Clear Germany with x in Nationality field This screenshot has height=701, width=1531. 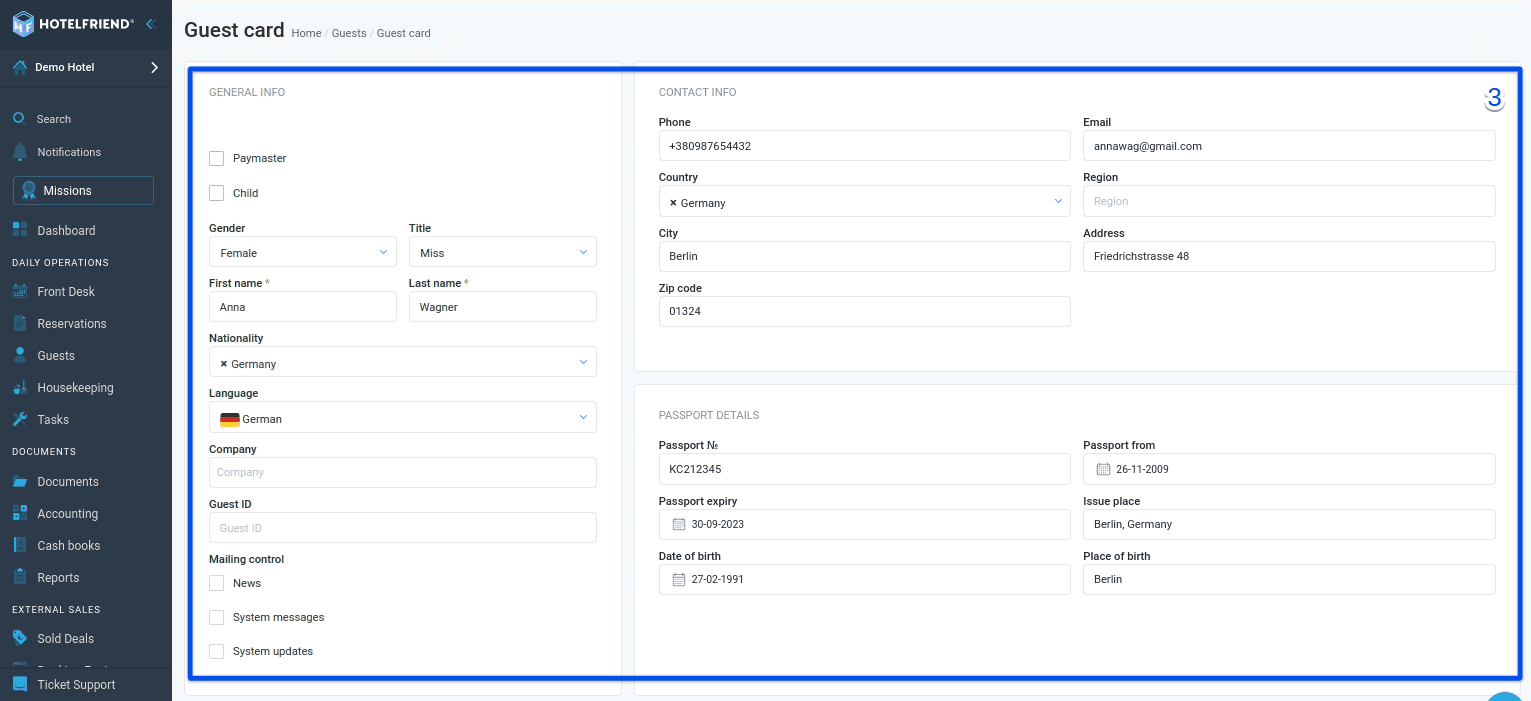point(224,364)
